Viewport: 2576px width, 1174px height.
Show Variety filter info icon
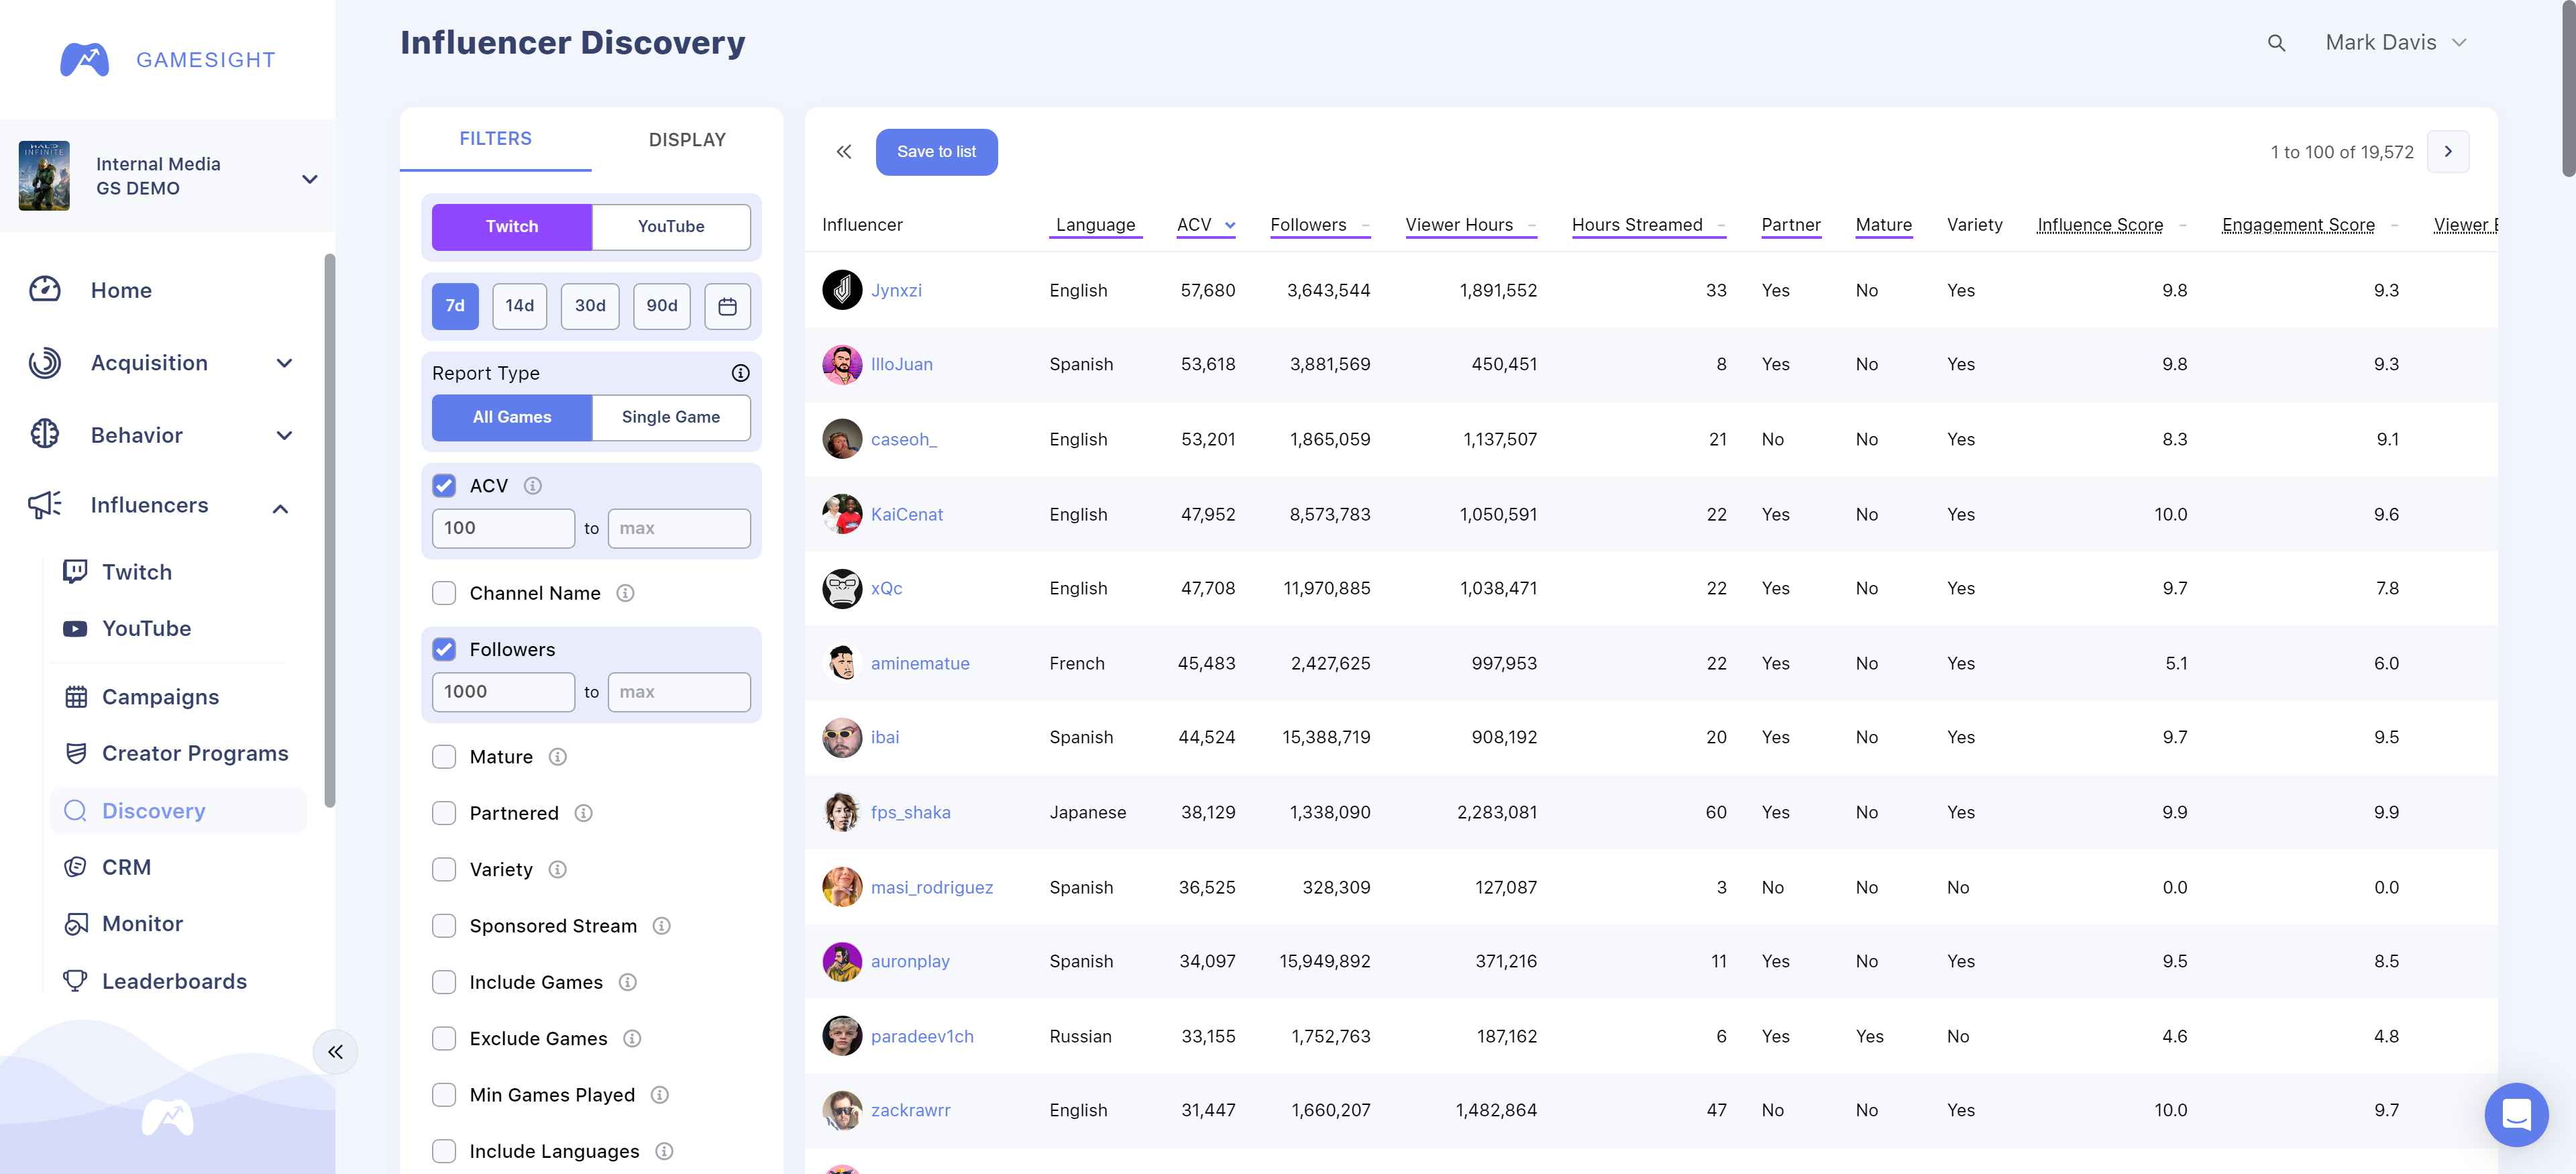point(558,870)
